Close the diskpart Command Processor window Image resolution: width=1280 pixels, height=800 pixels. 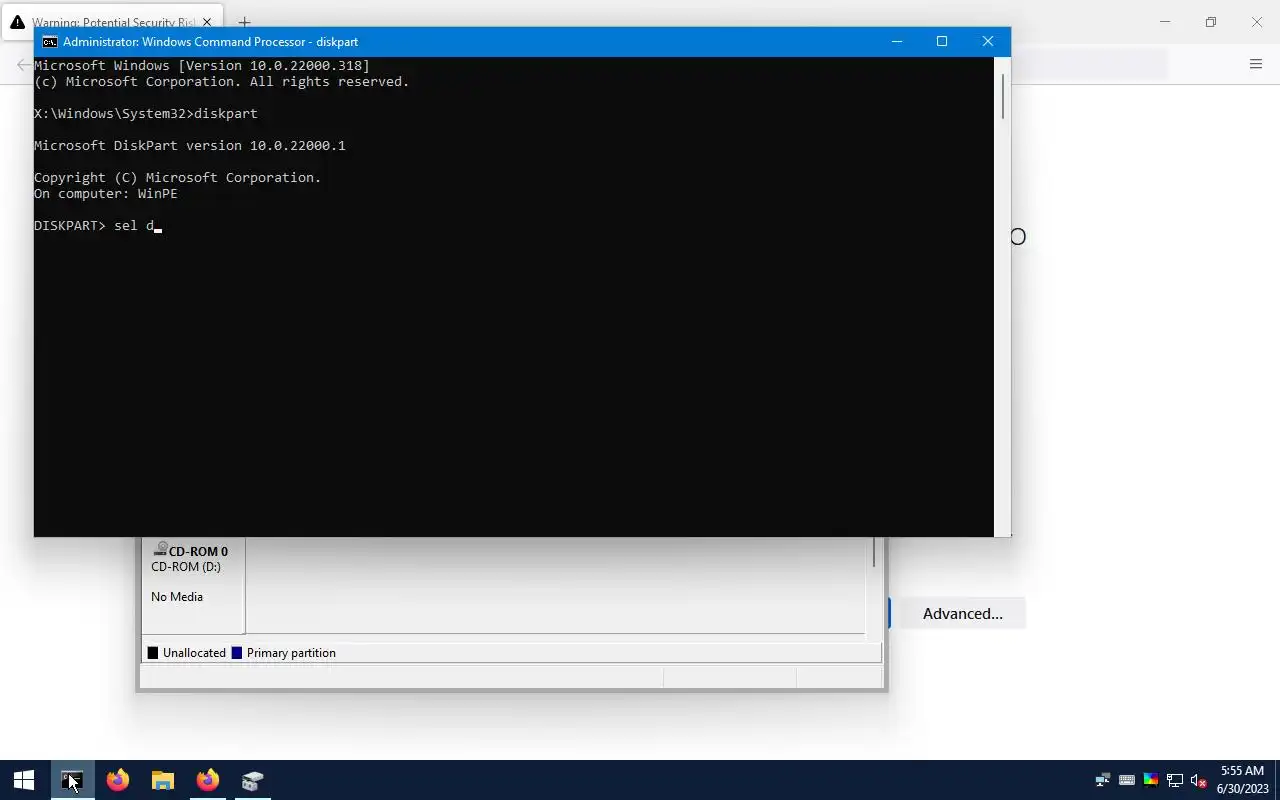pos(988,41)
